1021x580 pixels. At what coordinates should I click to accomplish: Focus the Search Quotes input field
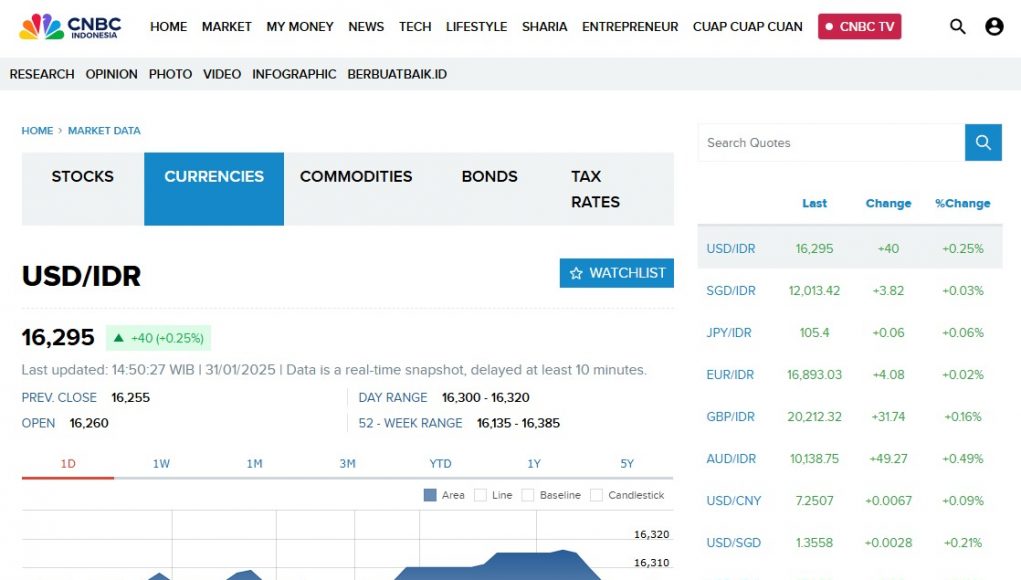830,143
